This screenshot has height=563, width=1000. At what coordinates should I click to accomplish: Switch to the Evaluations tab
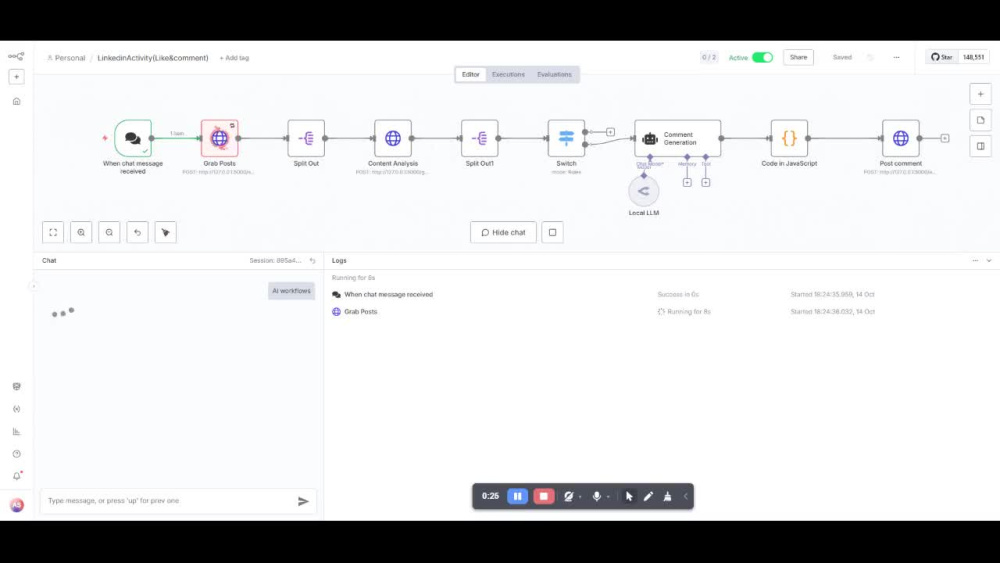click(554, 75)
